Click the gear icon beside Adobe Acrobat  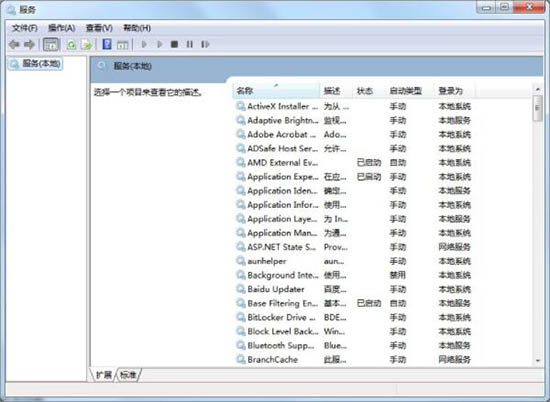pos(241,134)
